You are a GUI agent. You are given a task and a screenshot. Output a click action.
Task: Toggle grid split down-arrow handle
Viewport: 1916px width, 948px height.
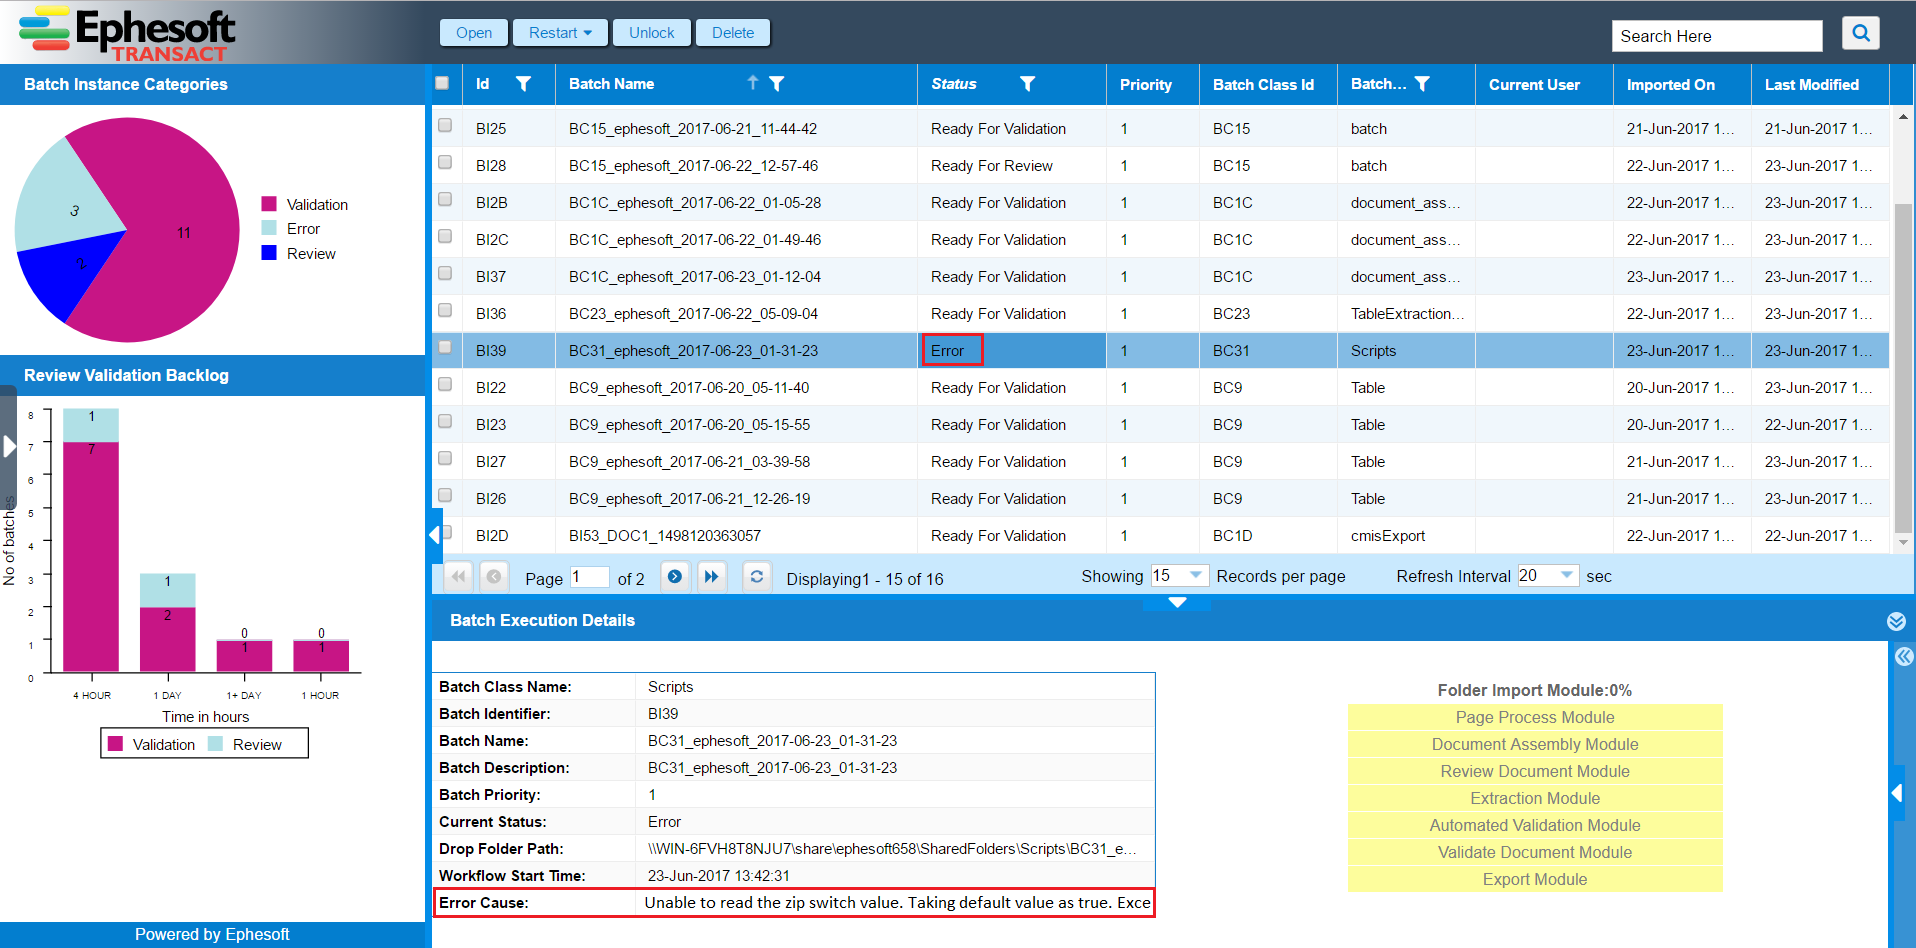(1177, 602)
